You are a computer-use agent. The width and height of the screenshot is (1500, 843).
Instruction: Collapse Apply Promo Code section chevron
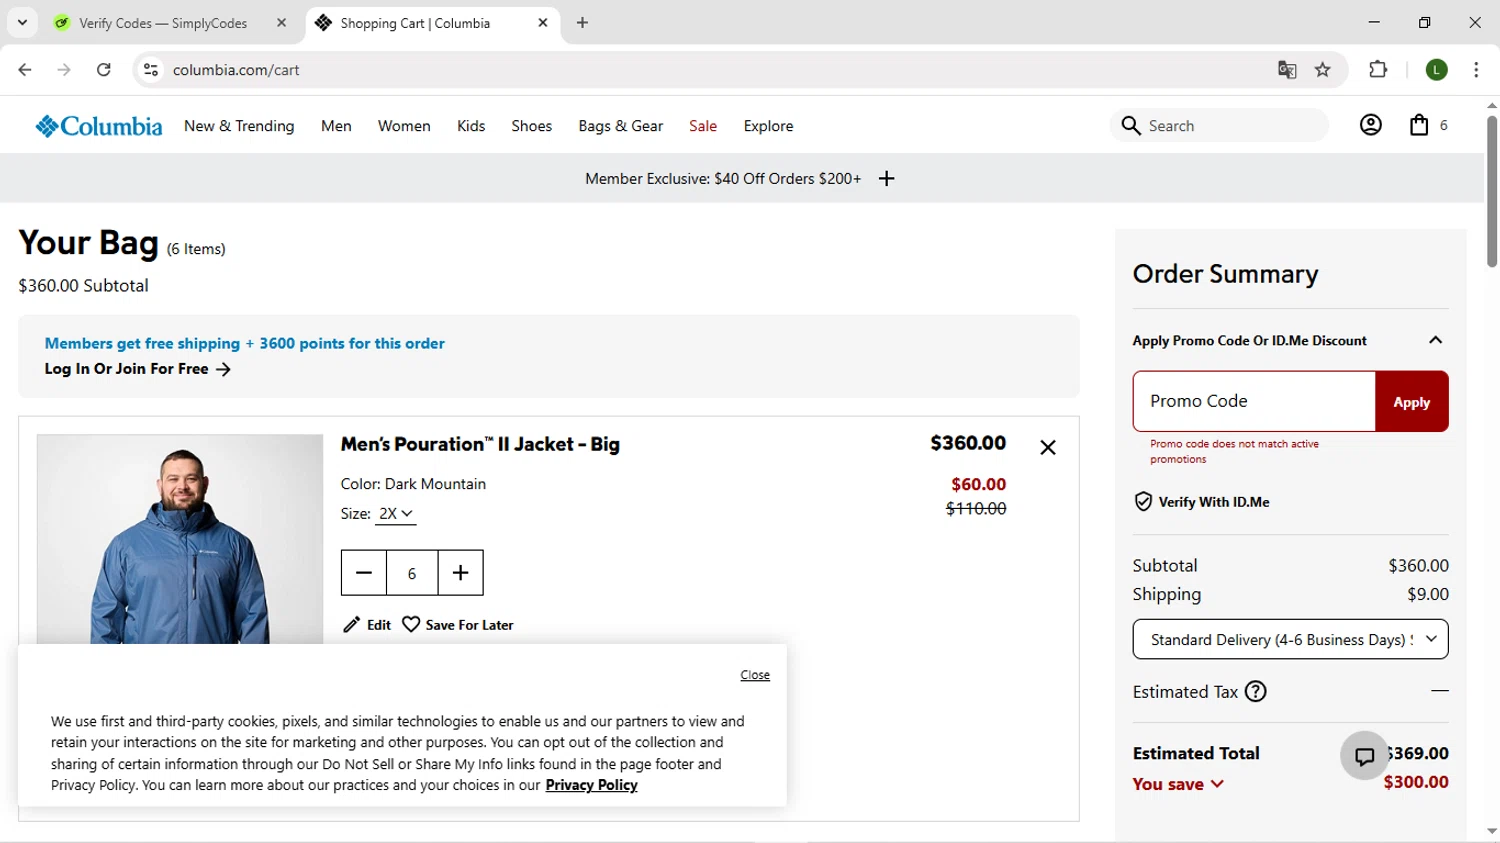[1435, 340]
